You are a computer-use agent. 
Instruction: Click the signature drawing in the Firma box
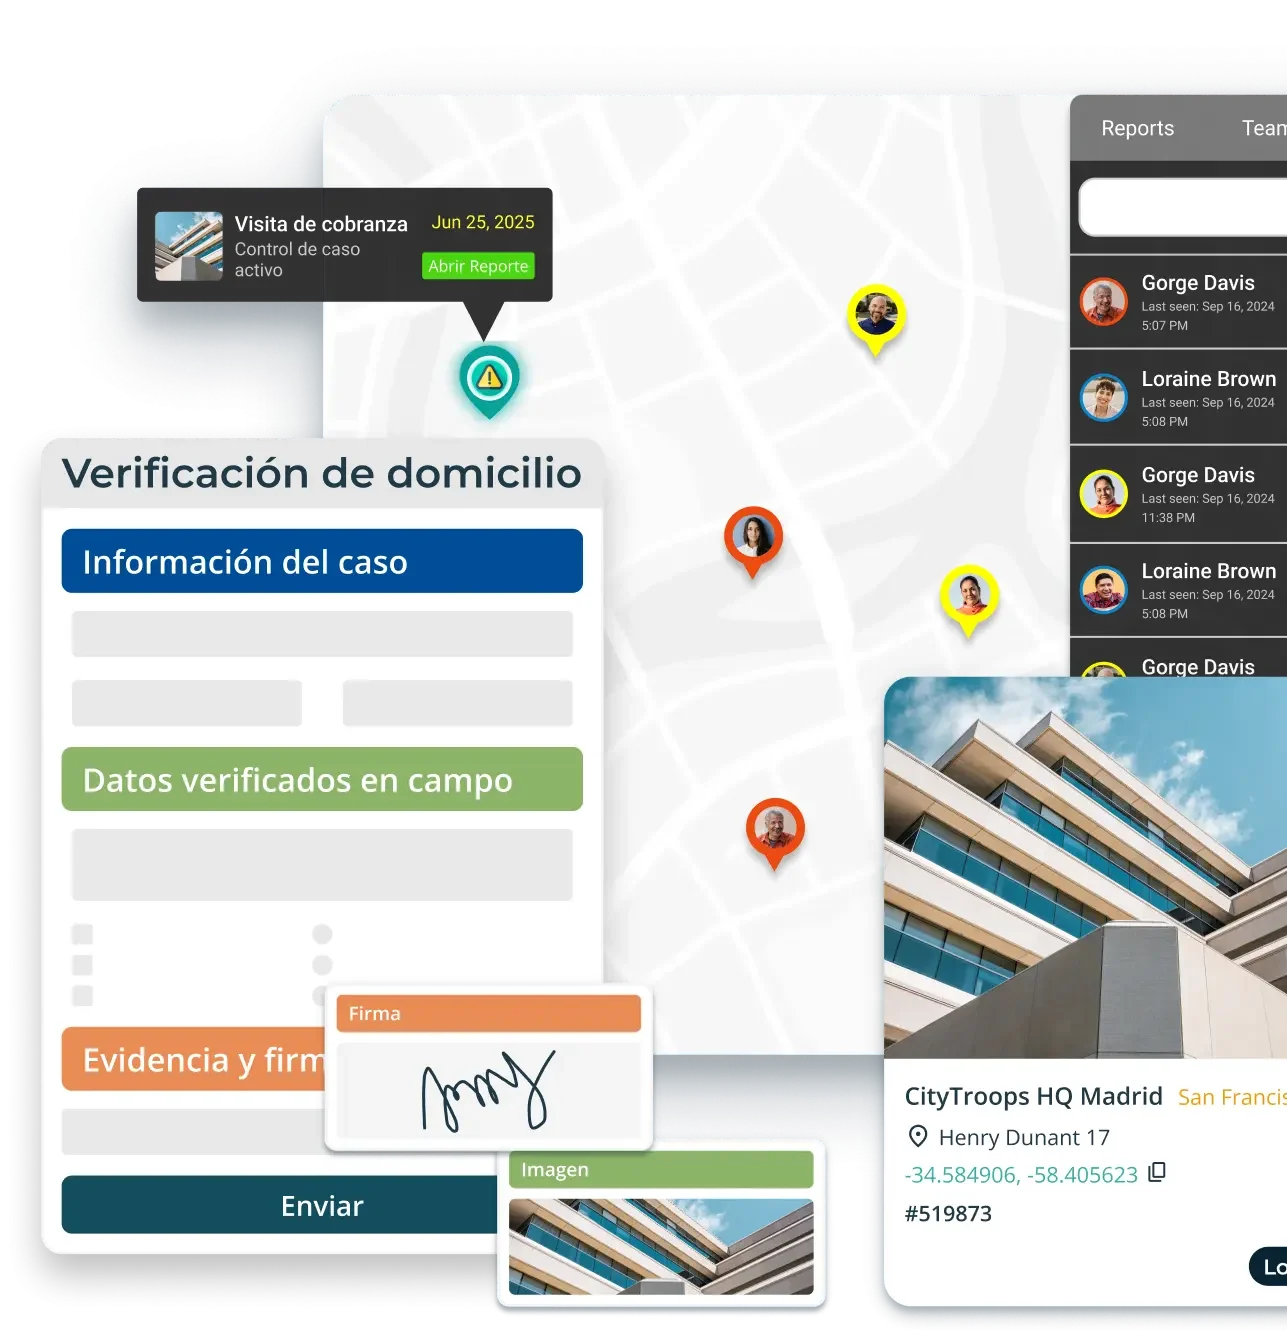(488, 1090)
